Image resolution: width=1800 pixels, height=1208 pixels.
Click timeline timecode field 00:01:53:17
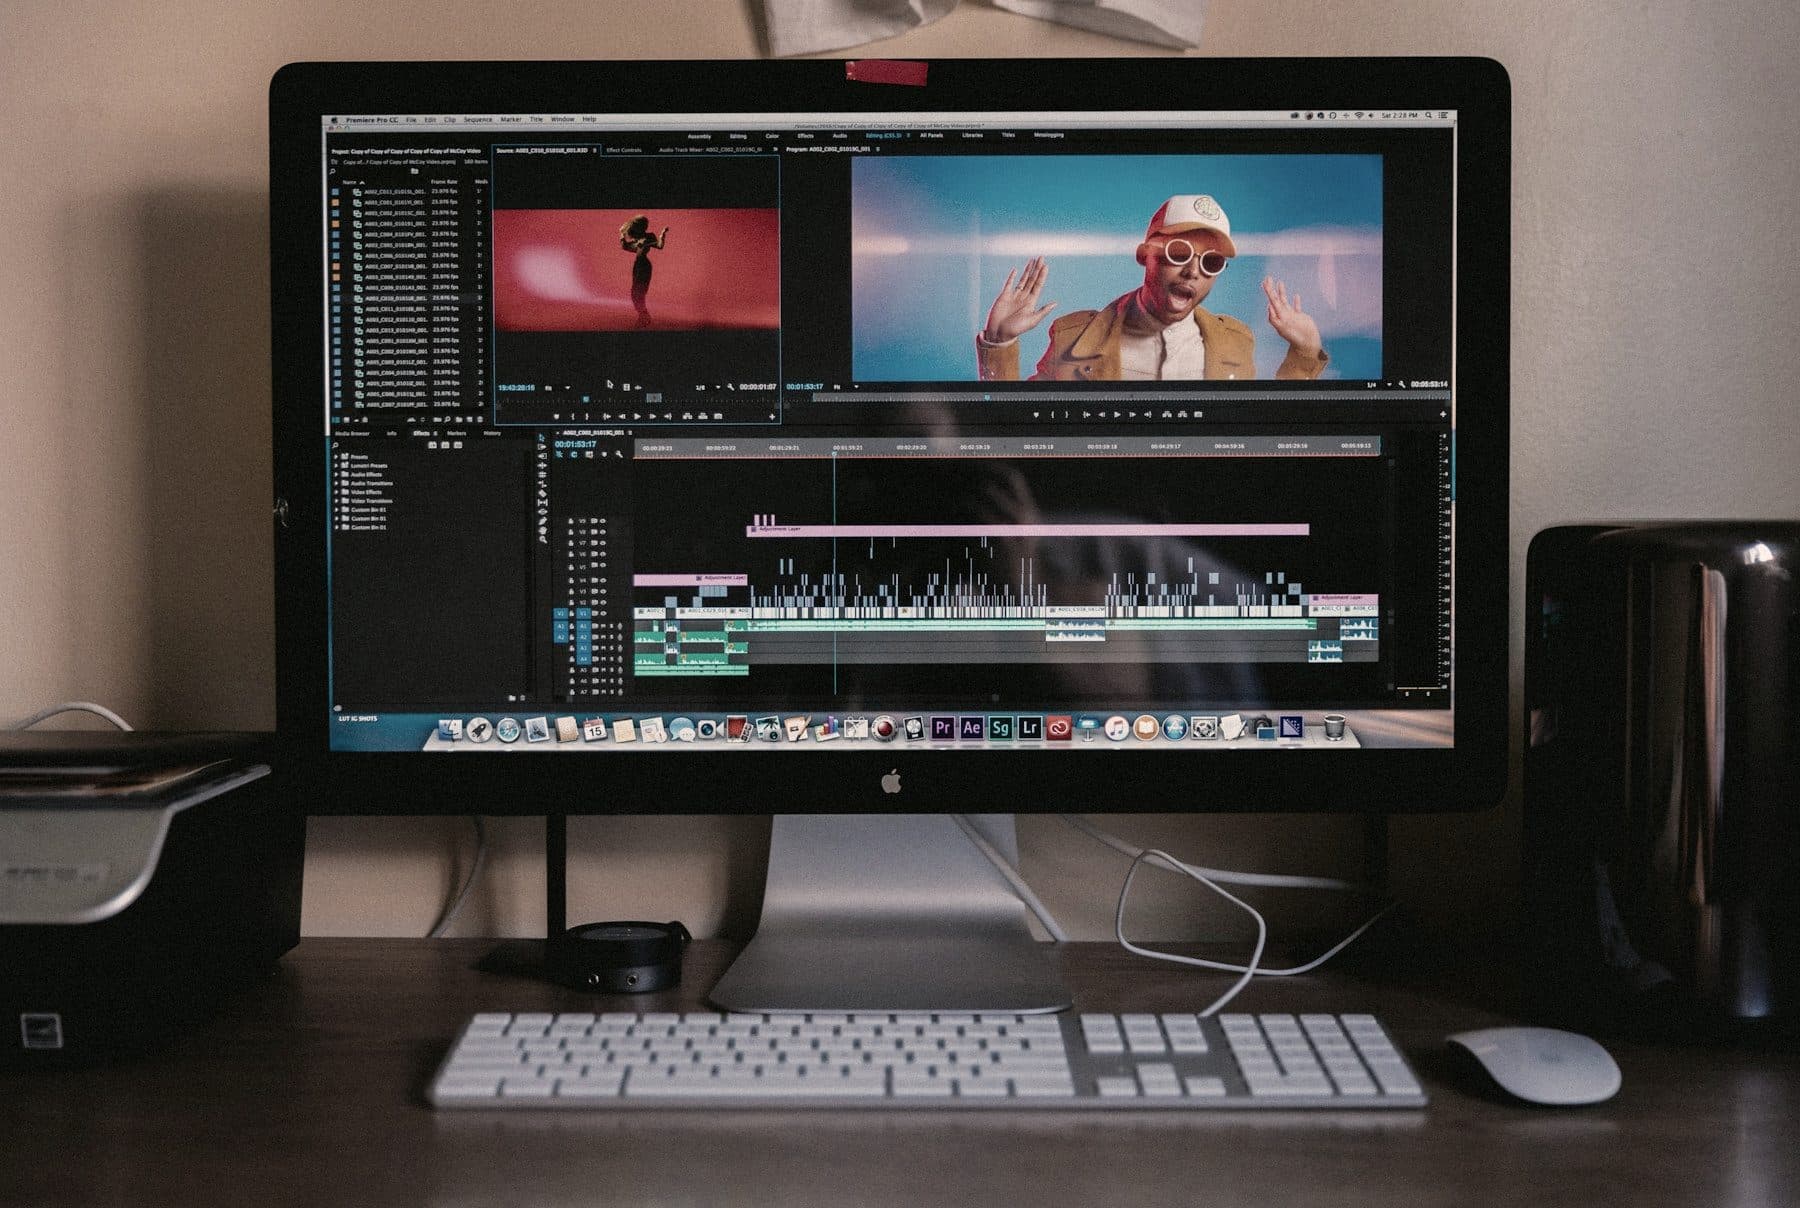(x=576, y=444)
